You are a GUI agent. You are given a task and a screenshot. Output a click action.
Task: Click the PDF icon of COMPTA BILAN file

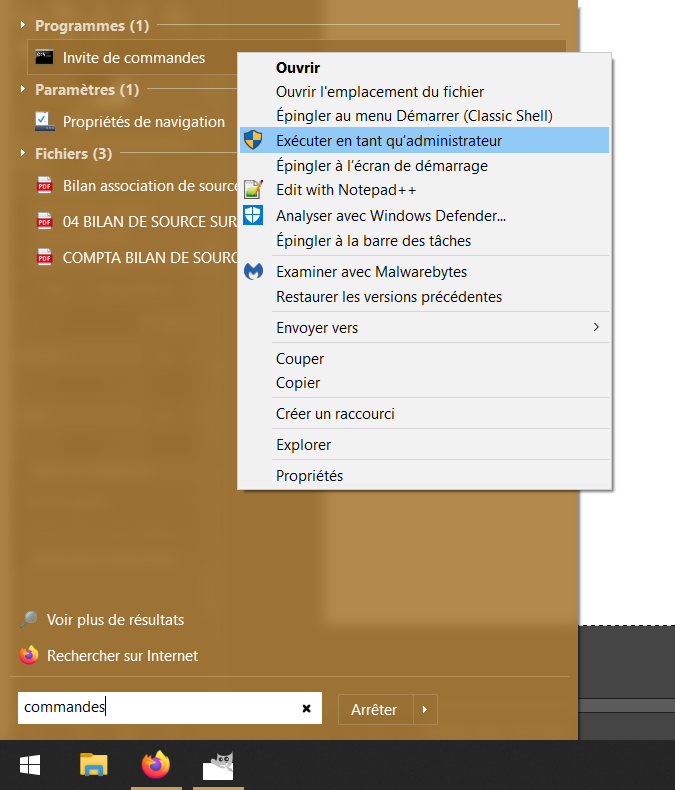pyautogui.click(x=44, y=258)
